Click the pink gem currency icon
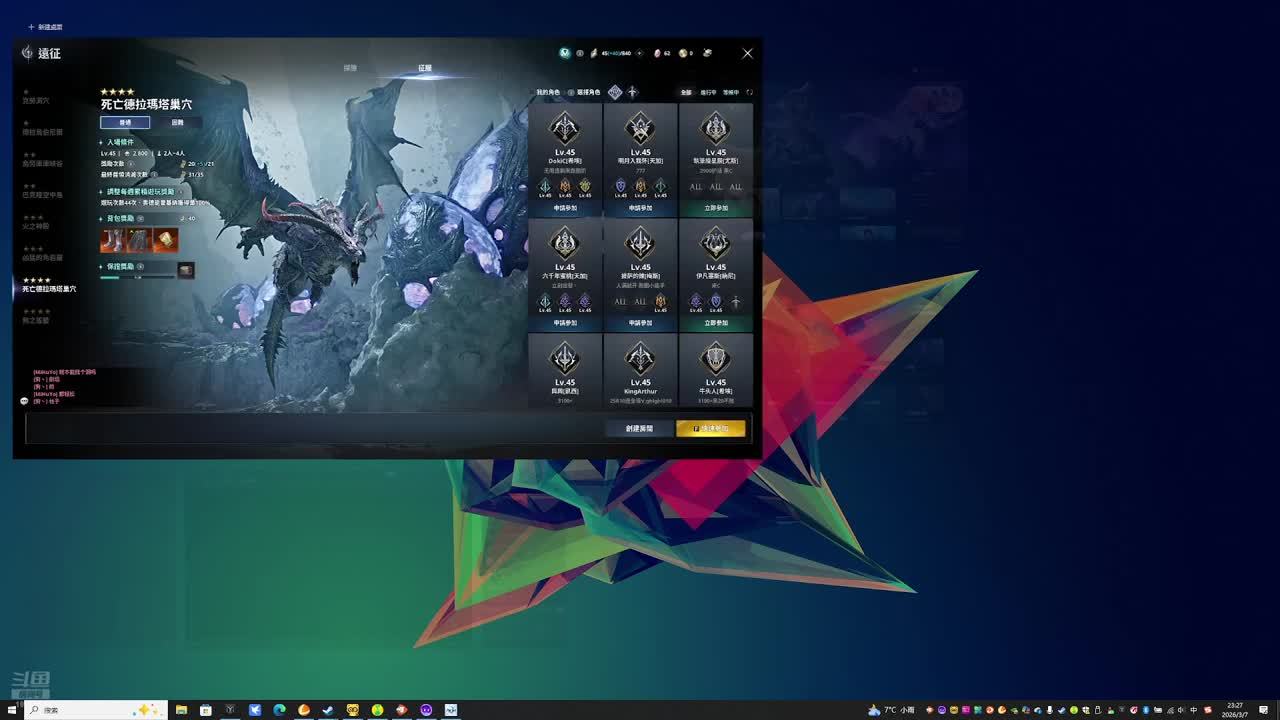1280x720 pixels. pyautogui.click(x=657, y=53)
